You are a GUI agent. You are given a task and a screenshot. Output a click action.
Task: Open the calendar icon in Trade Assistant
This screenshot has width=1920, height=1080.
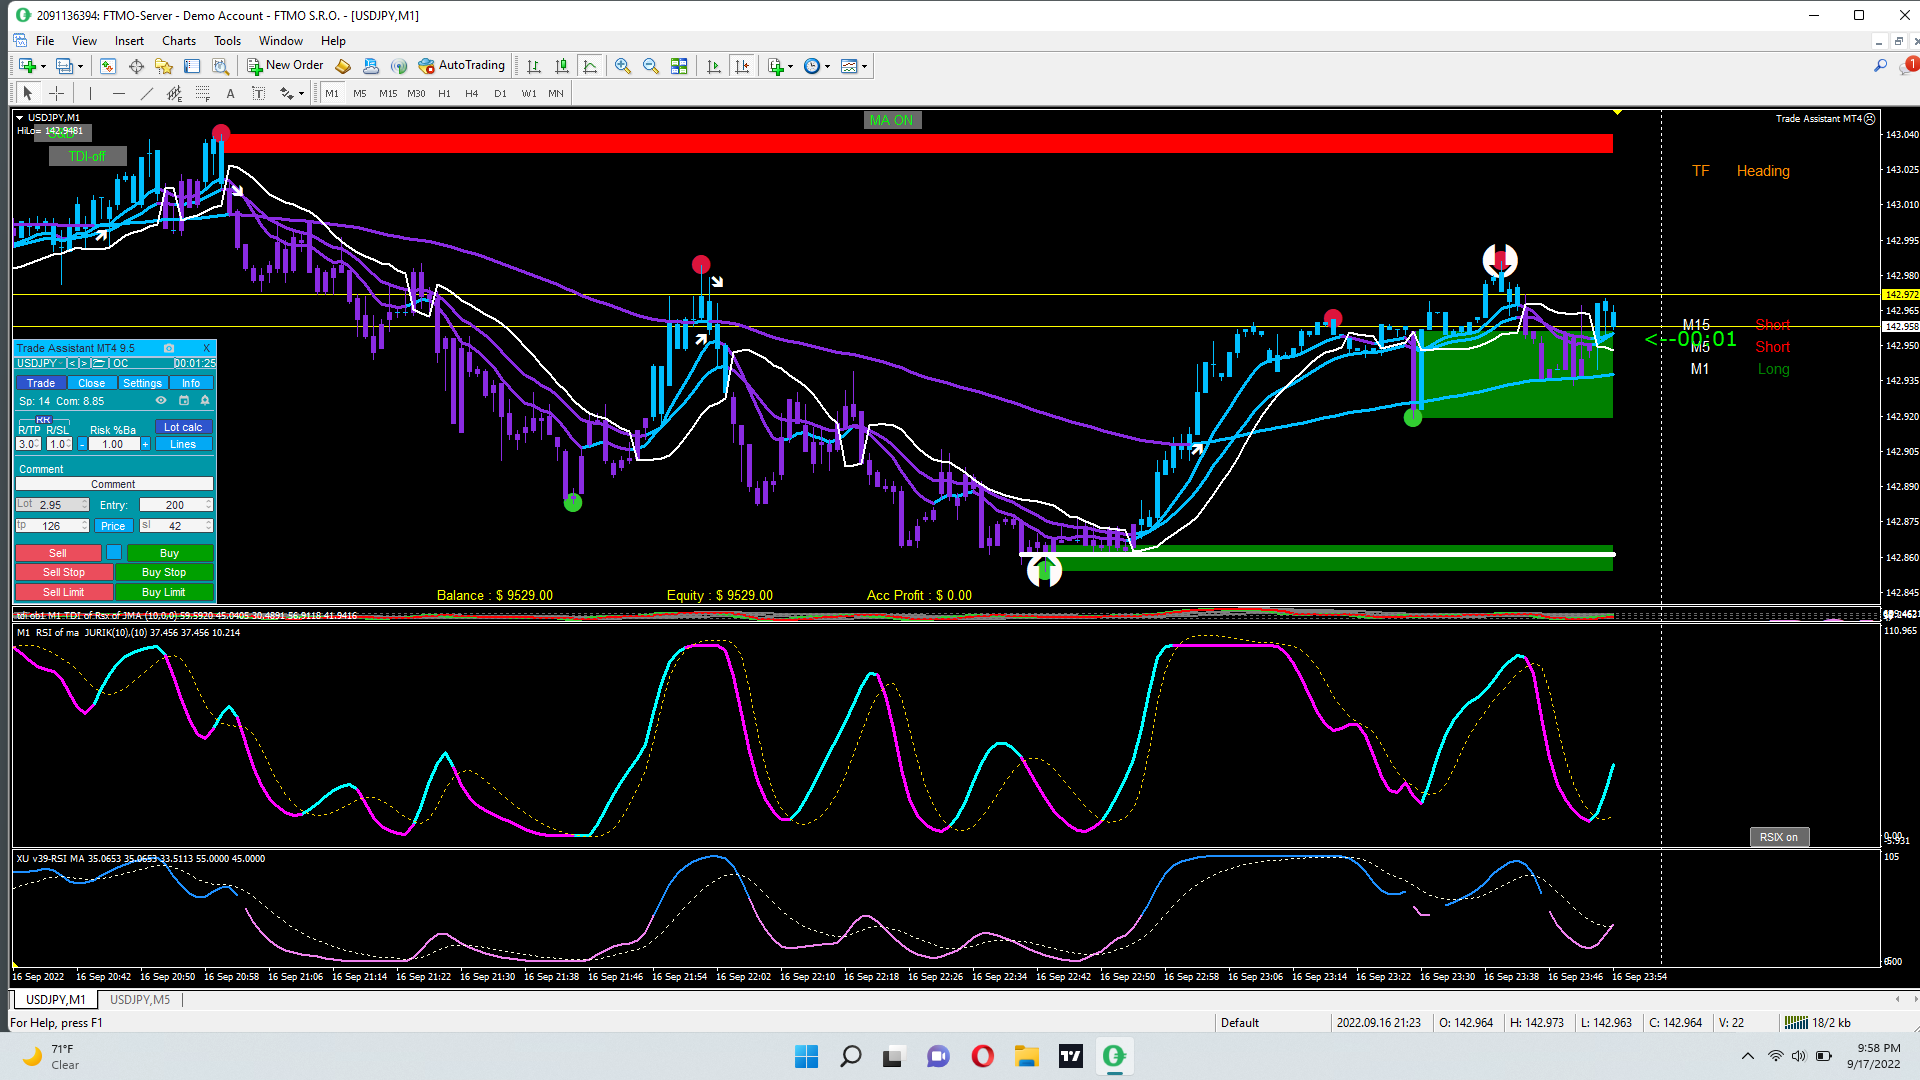tap(184, 401)
